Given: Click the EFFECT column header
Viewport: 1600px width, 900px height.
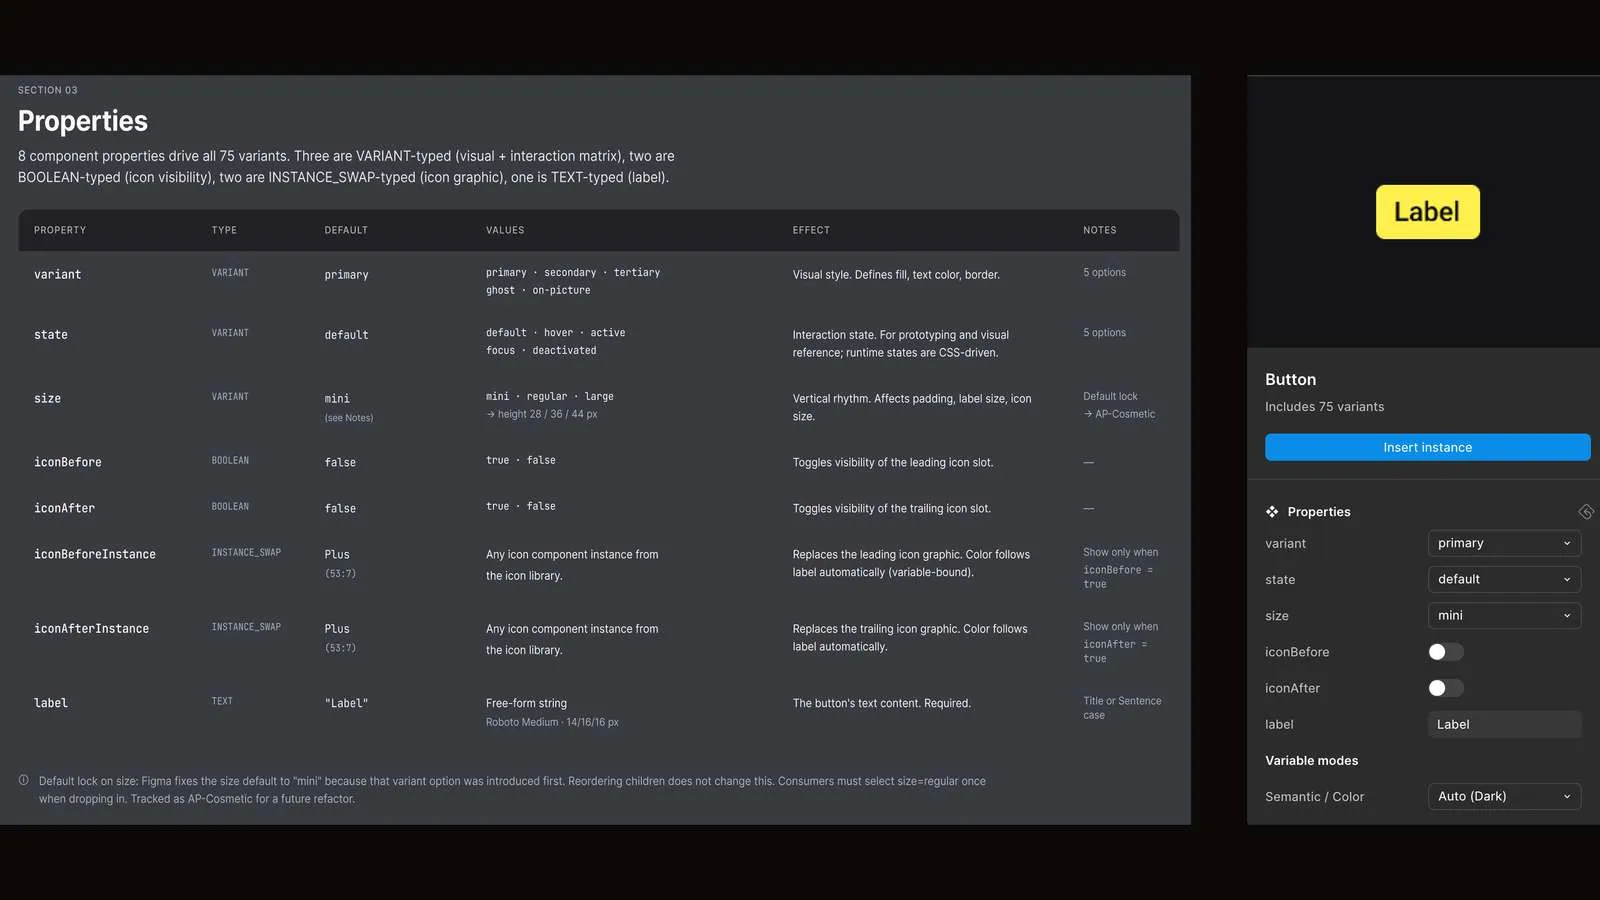Looking at the screenshot, I should click(x=811, y=230).
